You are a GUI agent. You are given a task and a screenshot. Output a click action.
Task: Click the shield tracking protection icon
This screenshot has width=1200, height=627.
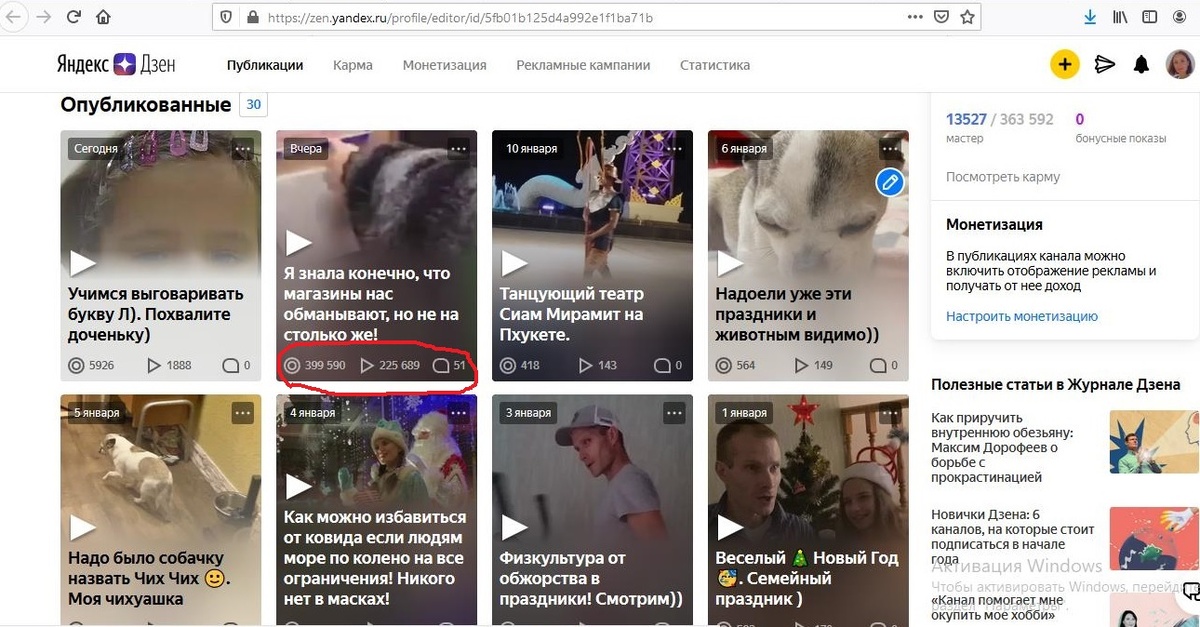[x=226, y=17]
